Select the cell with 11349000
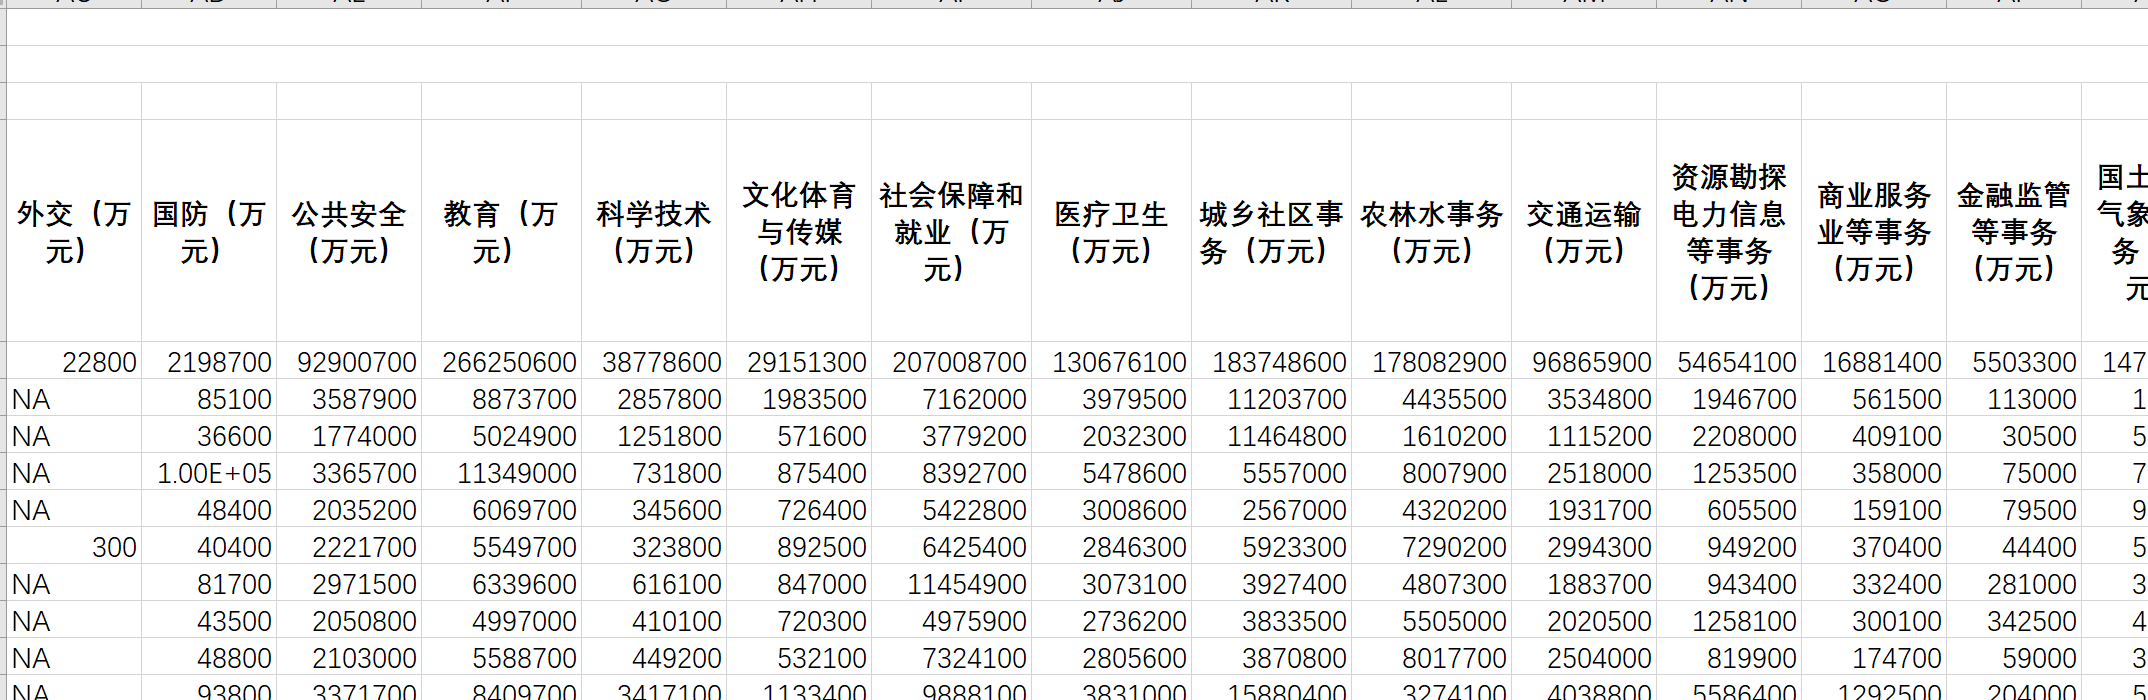 click(x=501, y=472)
